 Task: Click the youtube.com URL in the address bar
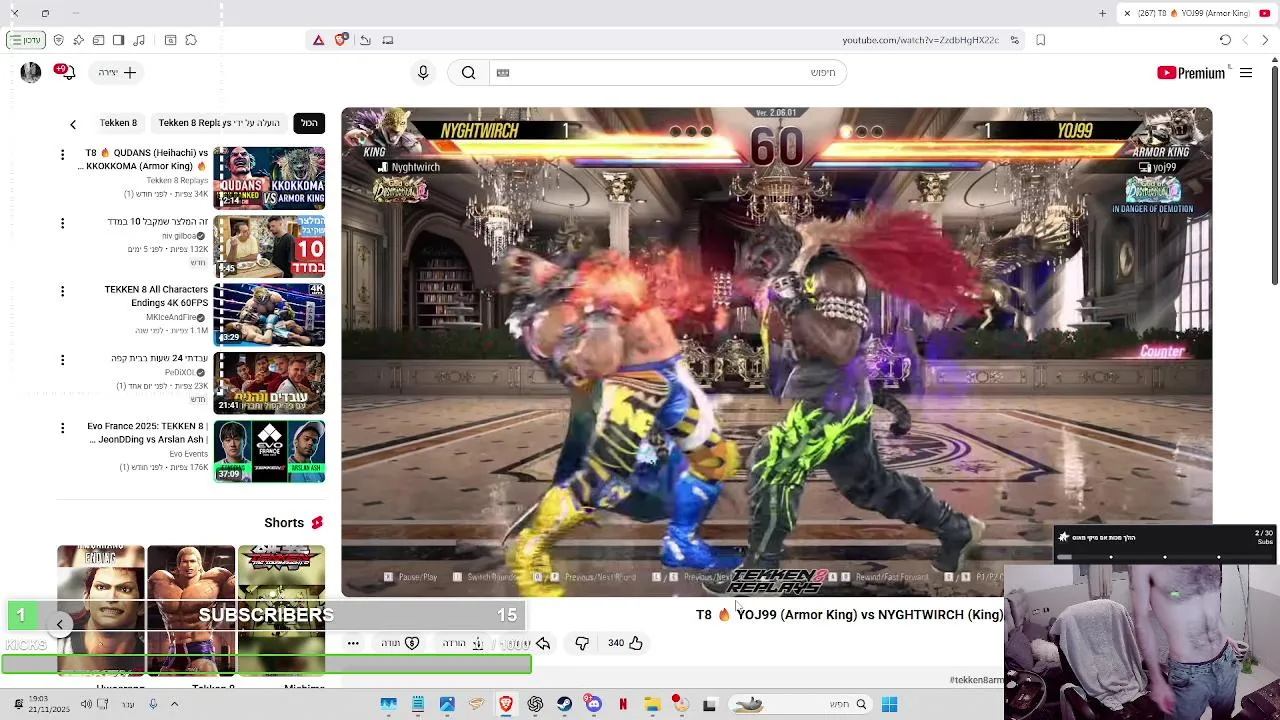[920, 40]
